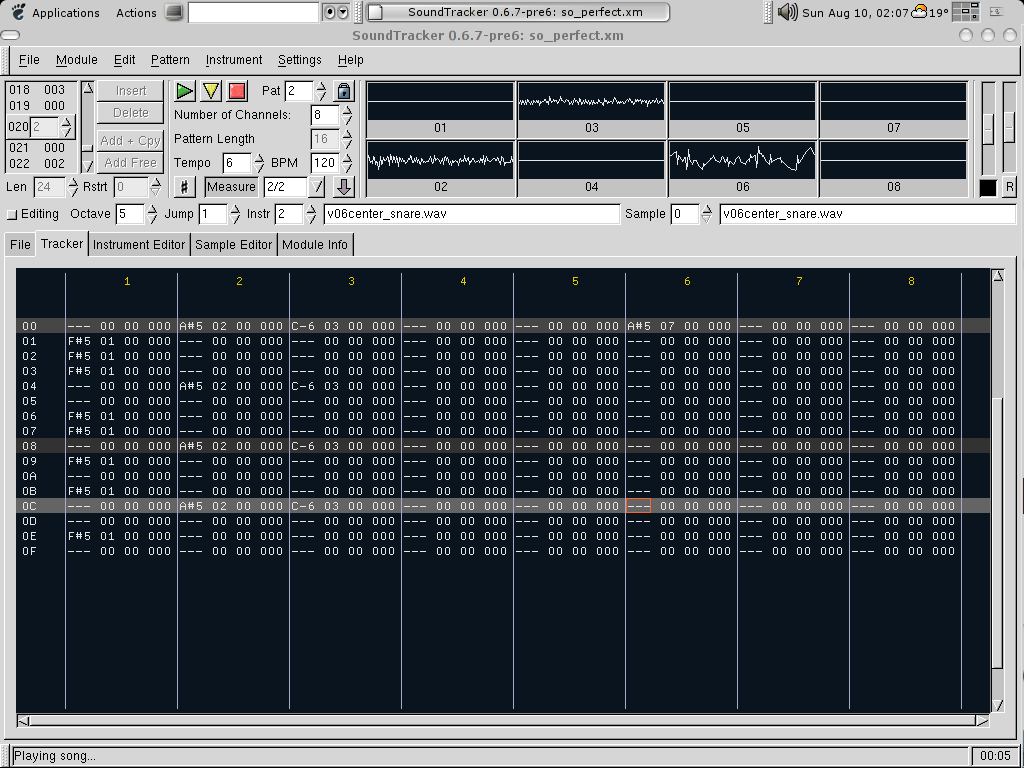Screen dimensions: 1024x768
Task: Open the workspace switcher grid in panel
Action: 966,12
